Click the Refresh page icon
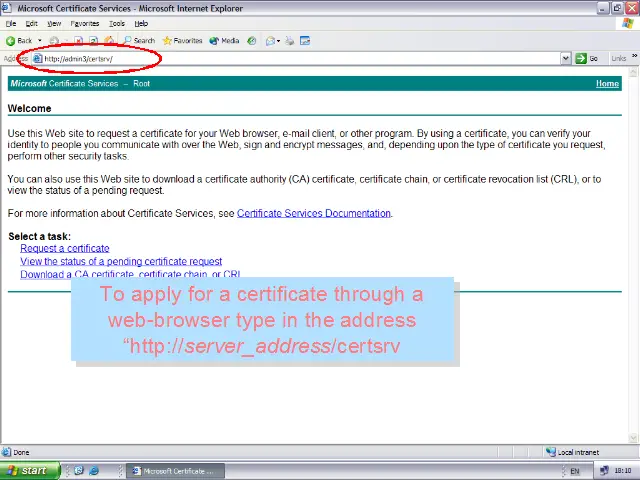640x480 pixels. click(93, 40)
